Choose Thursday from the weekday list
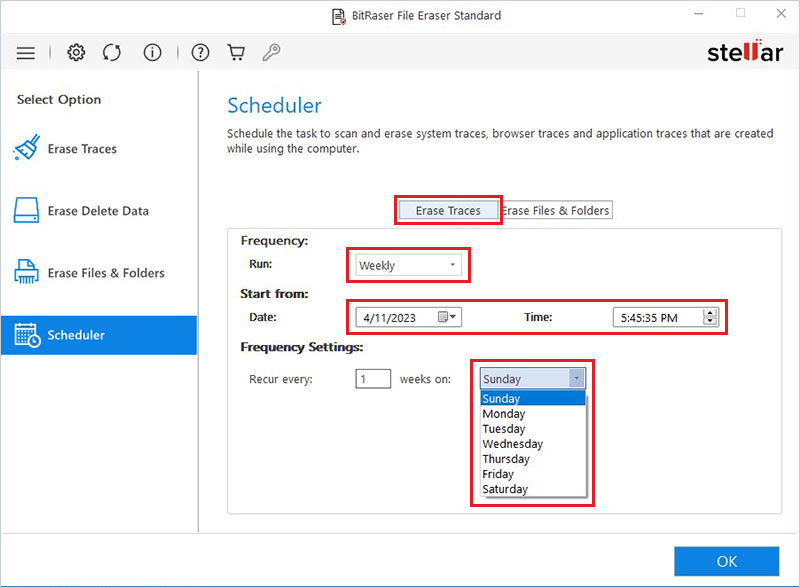 (533, 459)
